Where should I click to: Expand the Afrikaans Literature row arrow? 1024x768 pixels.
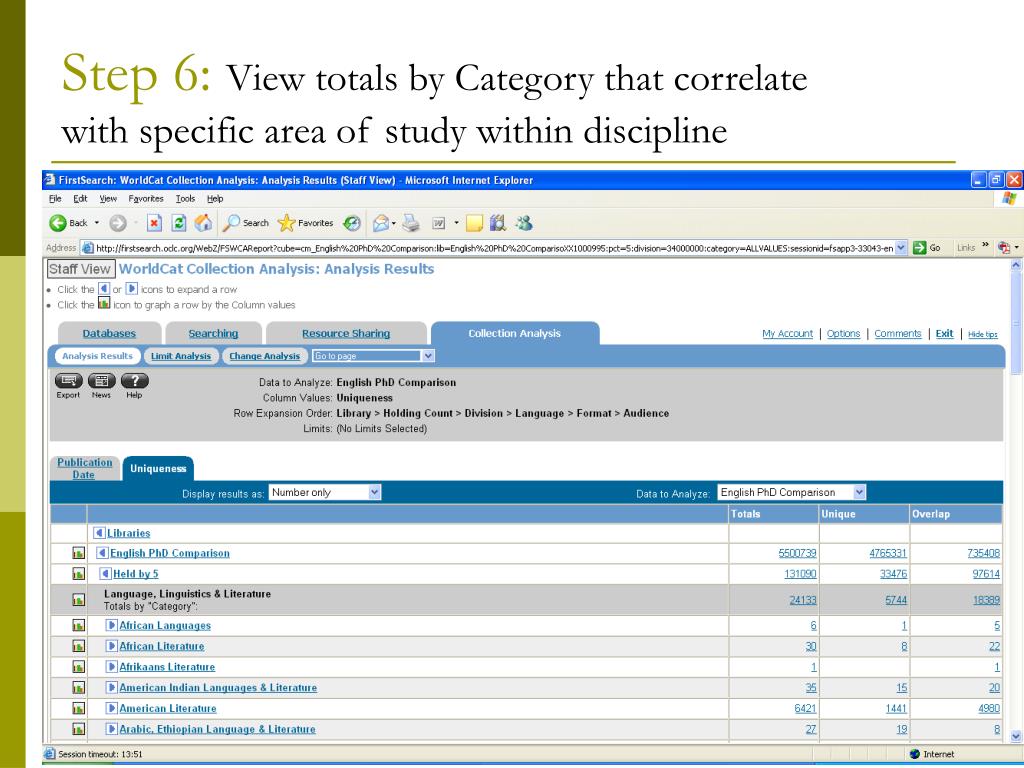pos(112,667)
